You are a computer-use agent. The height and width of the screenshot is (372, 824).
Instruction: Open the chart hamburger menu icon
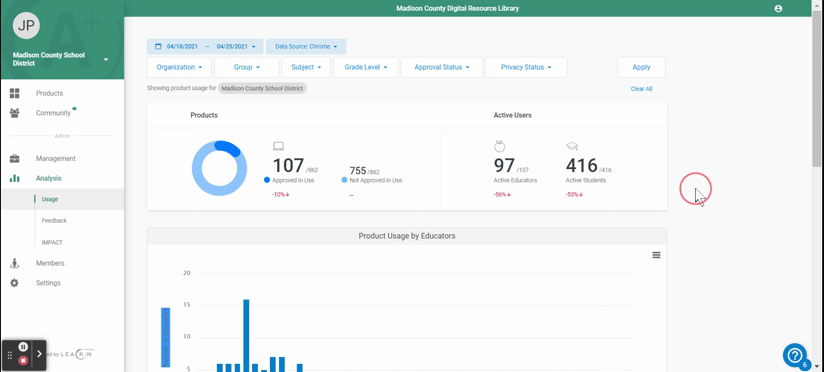[x=656, y=255]
